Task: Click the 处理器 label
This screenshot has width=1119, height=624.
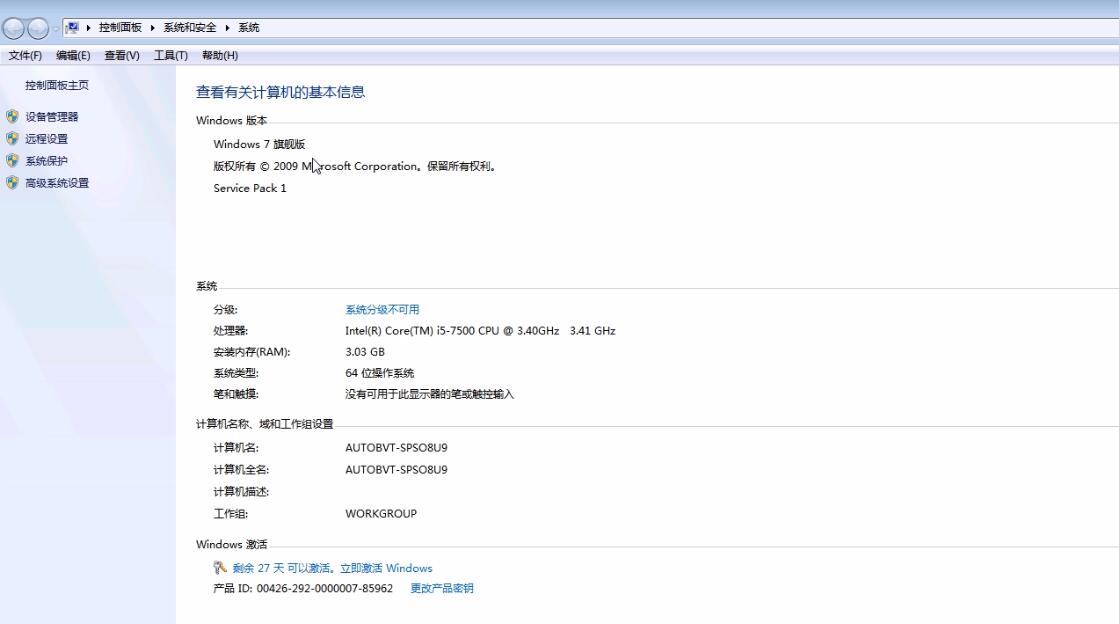Action: coord(231,331)
